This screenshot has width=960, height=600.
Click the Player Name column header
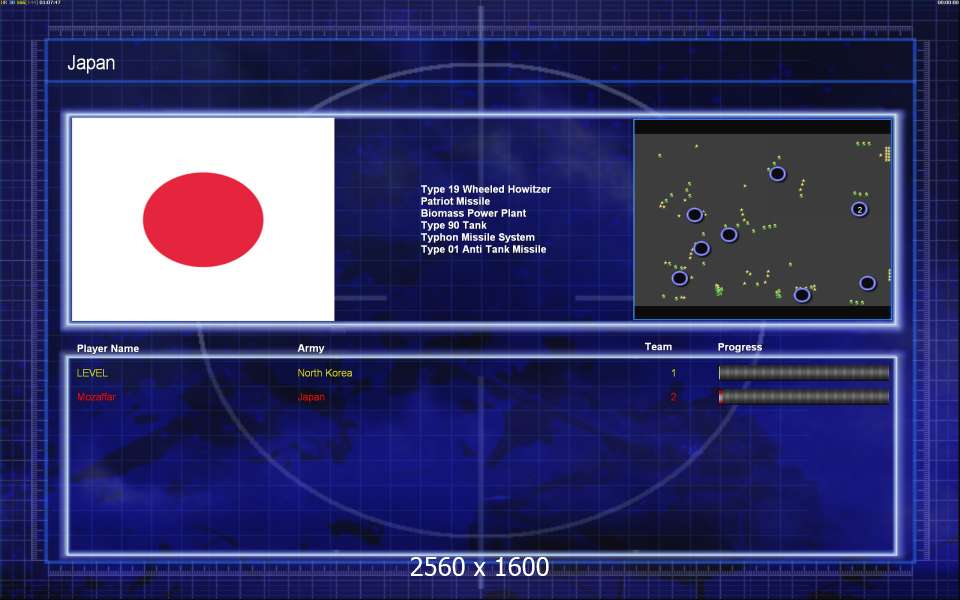coord(108,348)
